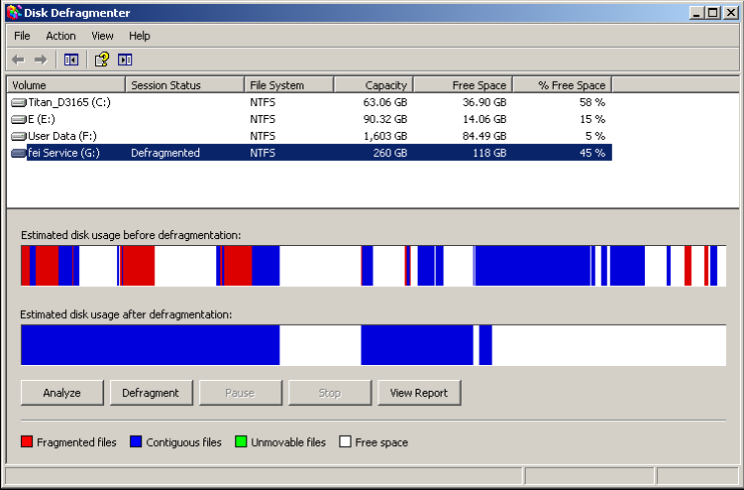Click the Disk Defragmenter window title text

click(x=77, y=13)
